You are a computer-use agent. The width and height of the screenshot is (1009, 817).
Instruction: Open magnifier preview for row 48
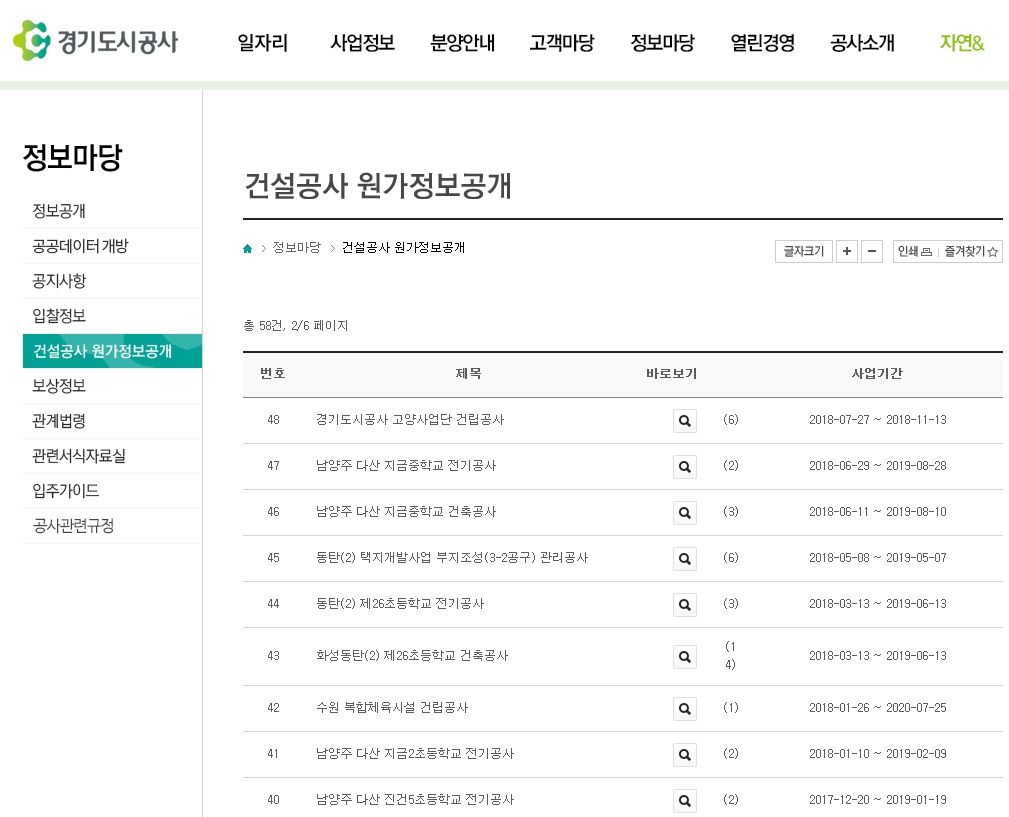(x=684, y=421)
